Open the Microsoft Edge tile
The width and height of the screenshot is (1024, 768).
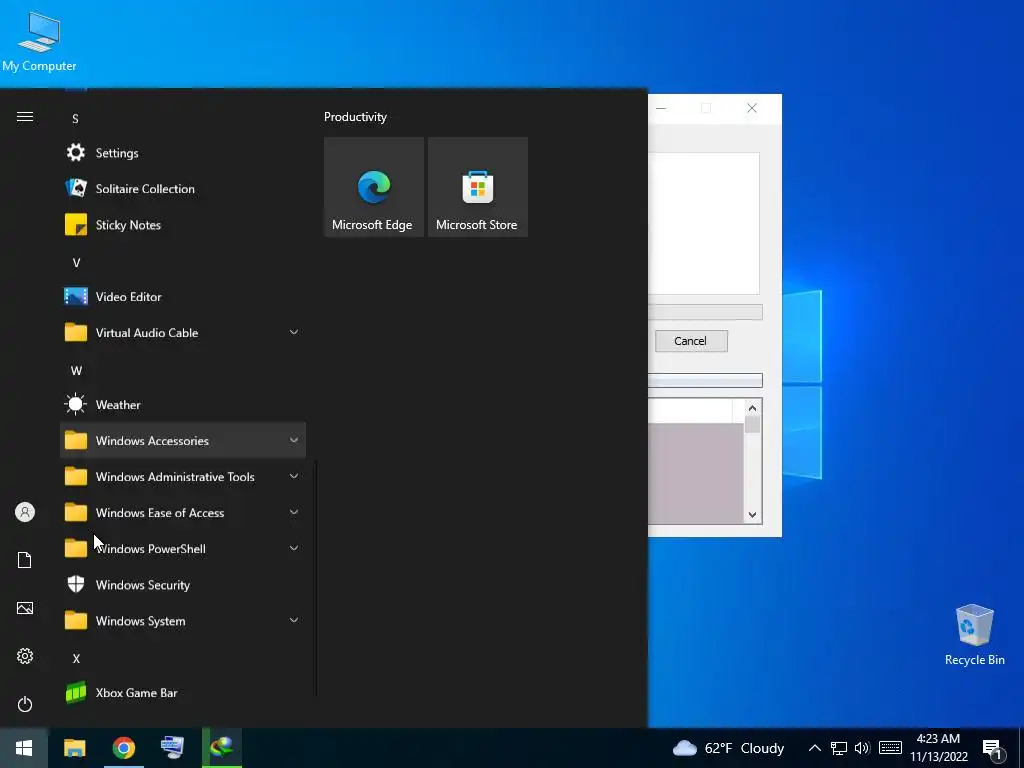click(374, 187)
